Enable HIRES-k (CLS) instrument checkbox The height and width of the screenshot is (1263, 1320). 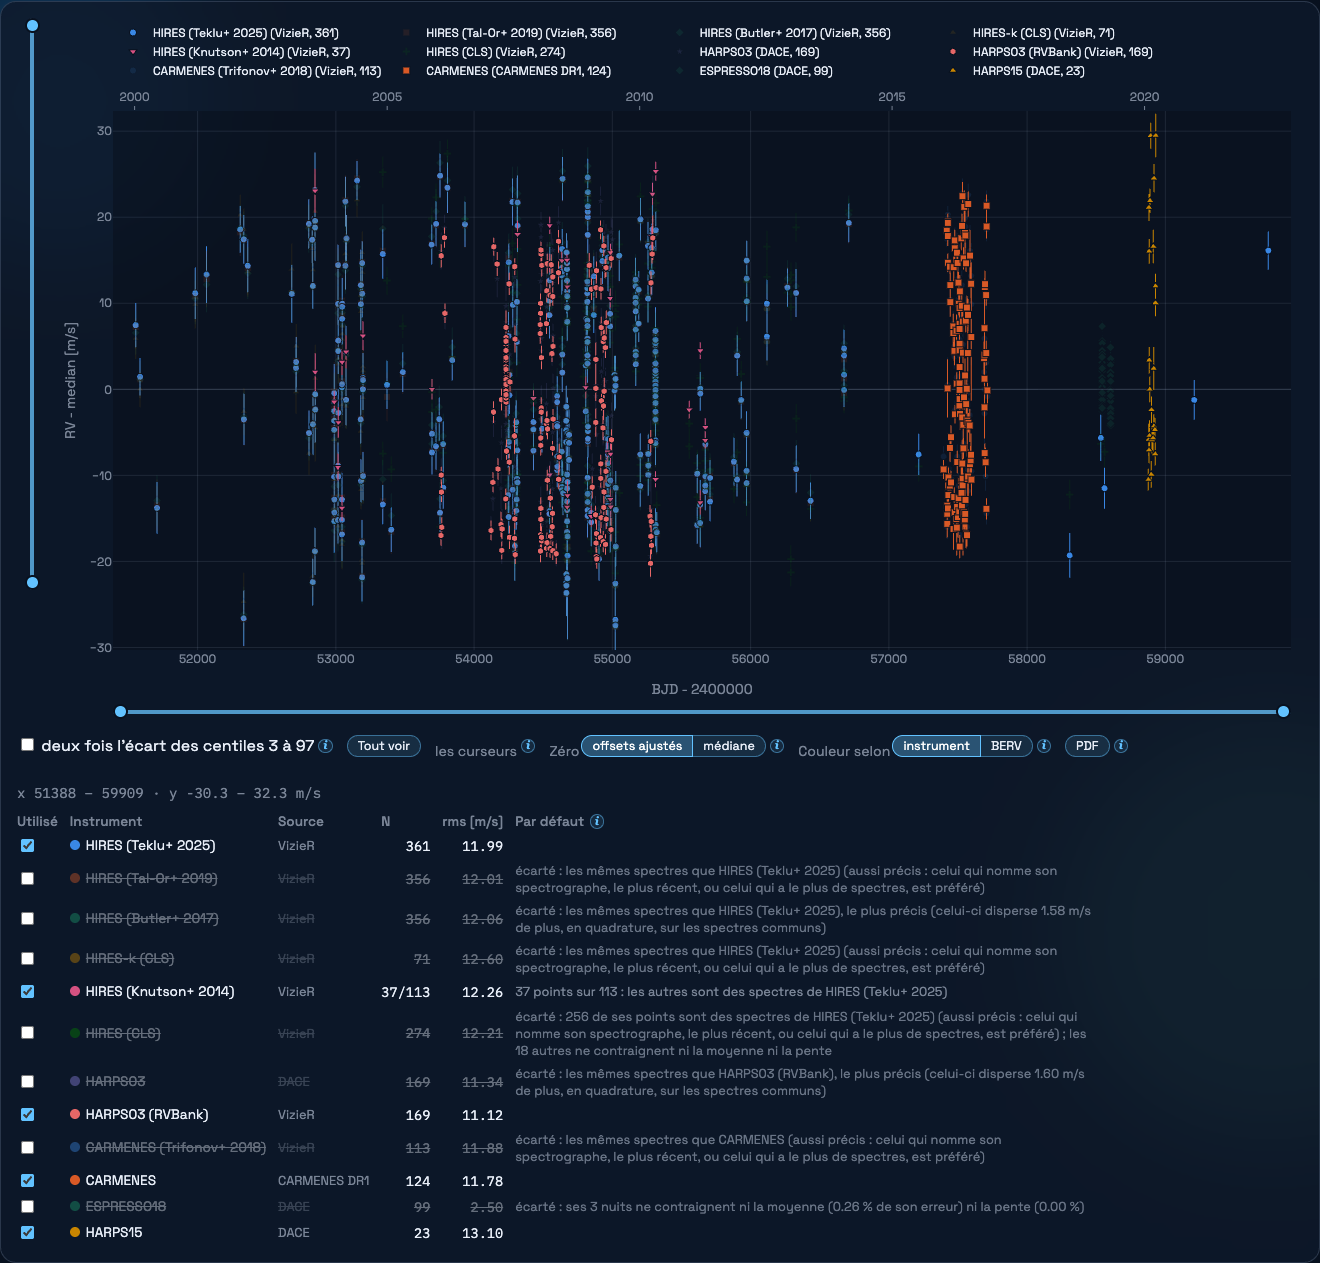[28, 959]
